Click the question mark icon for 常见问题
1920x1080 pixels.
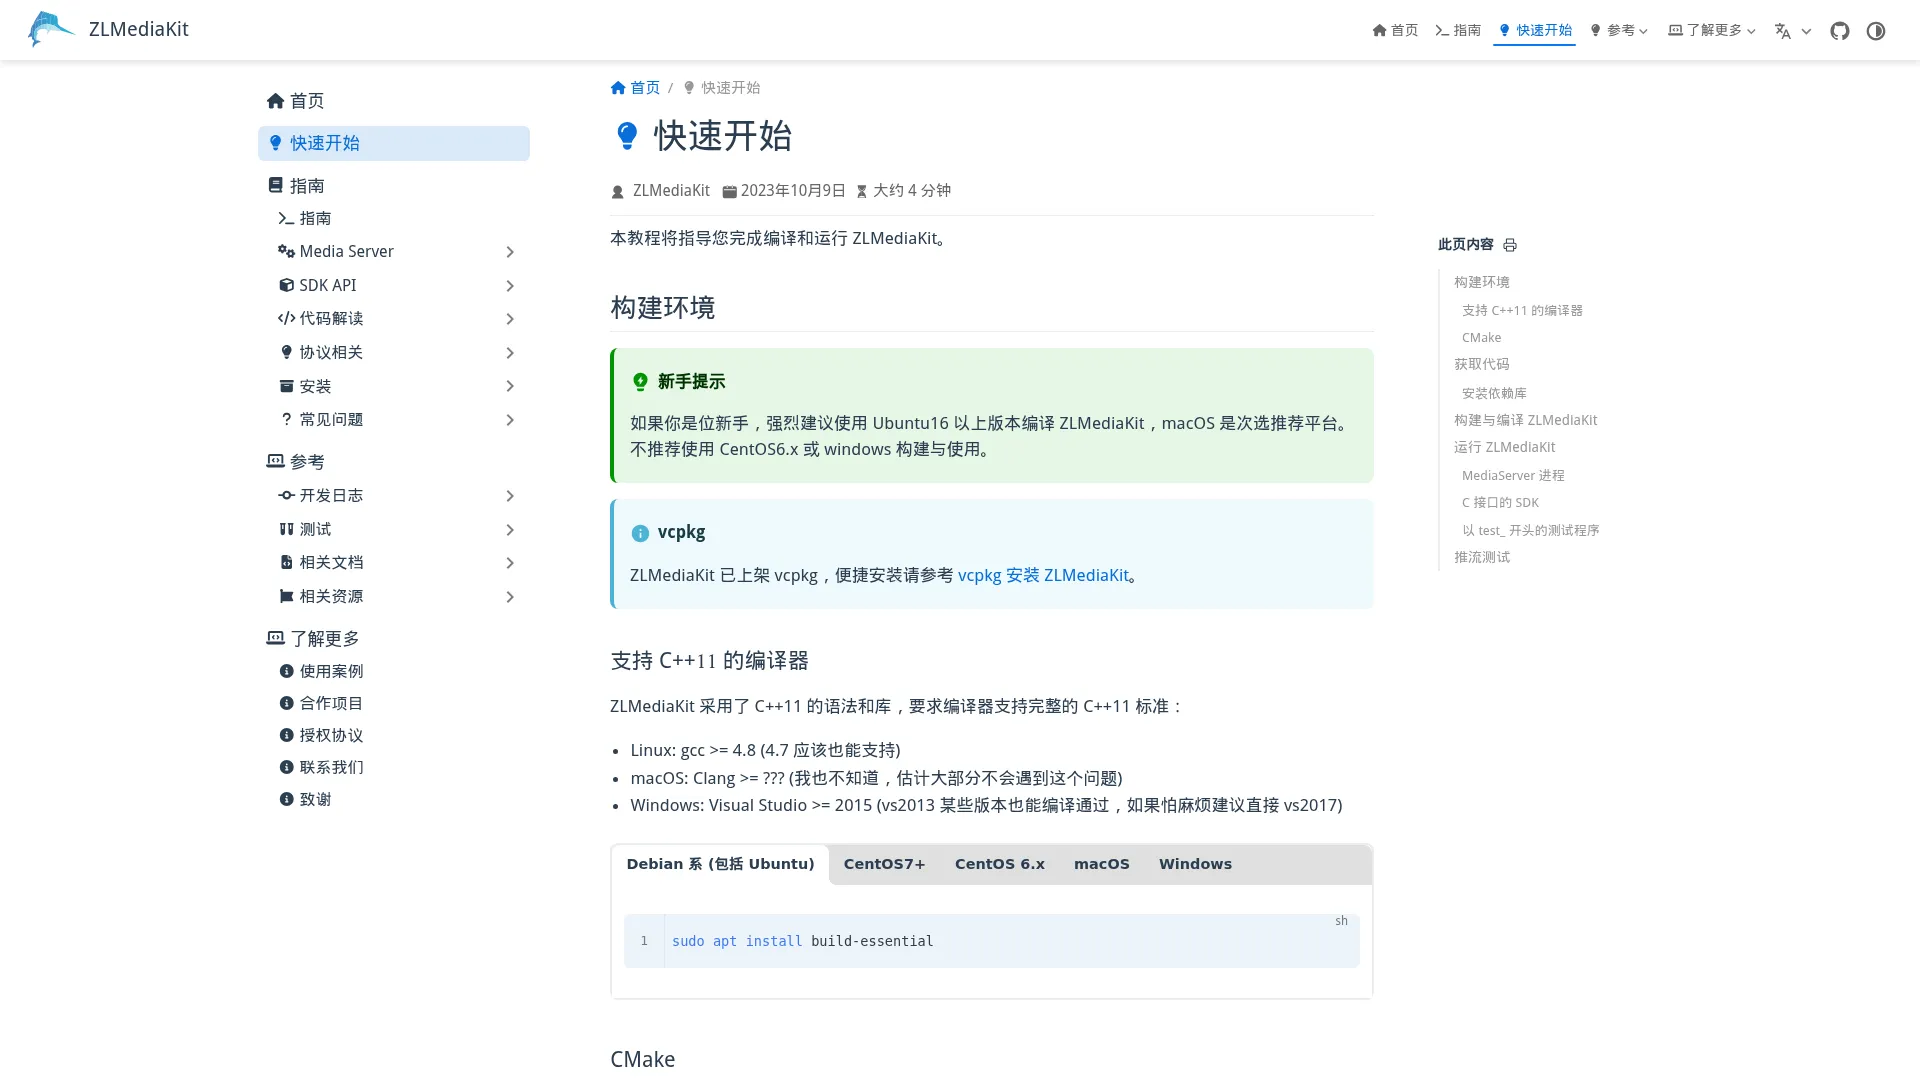click(x=286, y=419)
